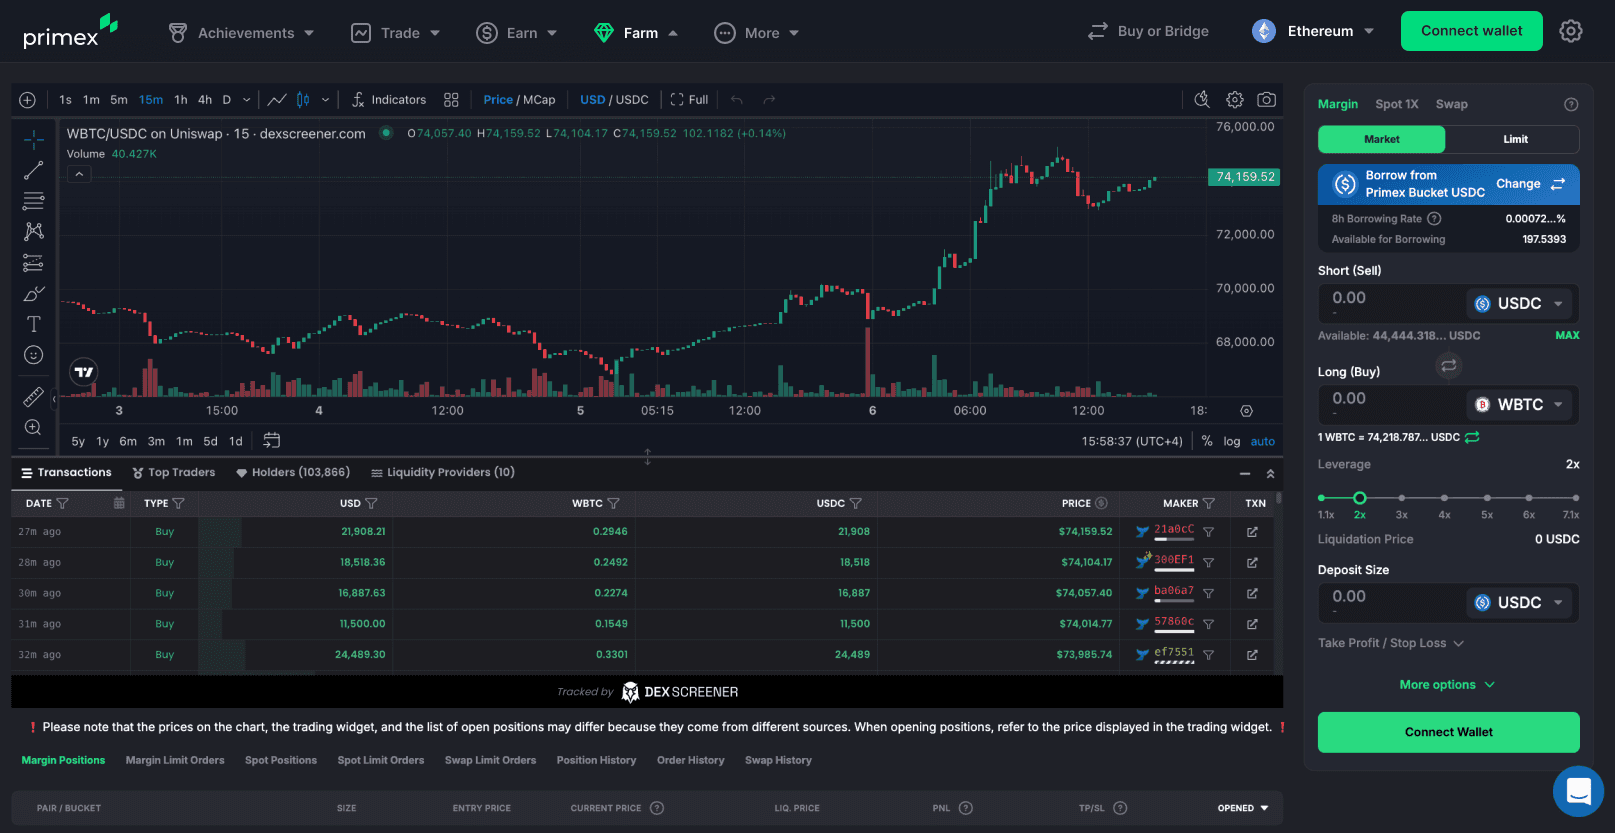Open the support chat bubble

pyautogui.click(x=1578, y=791)
